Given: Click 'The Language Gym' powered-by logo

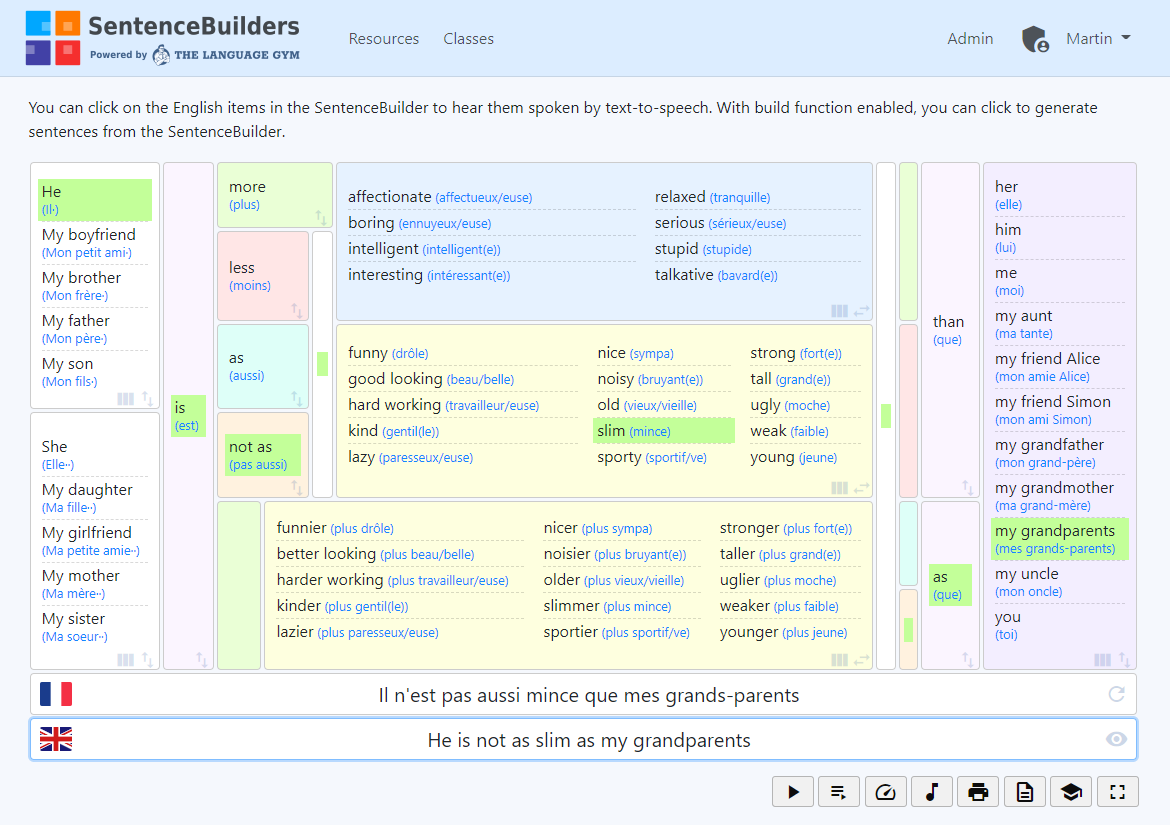Looking at the screenshot, I should pyautogui.click(x=226, y=55).
